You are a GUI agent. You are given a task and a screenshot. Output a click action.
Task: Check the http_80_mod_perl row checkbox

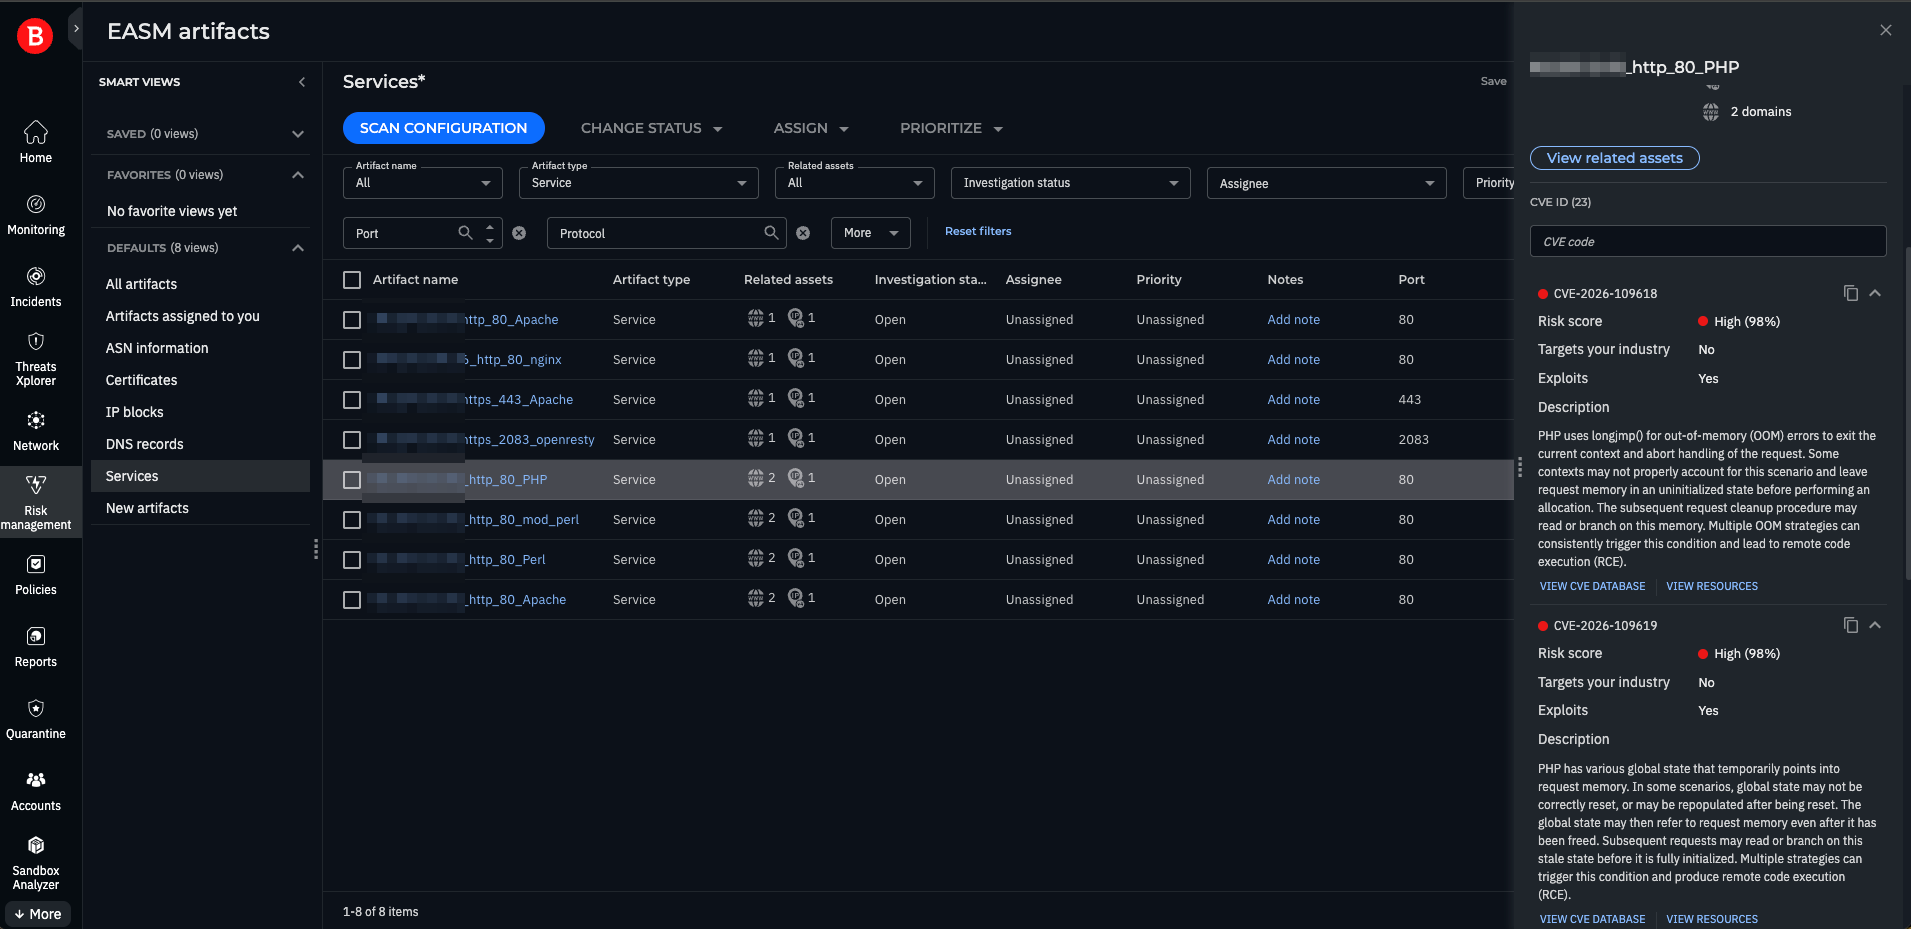coord(352,520)
